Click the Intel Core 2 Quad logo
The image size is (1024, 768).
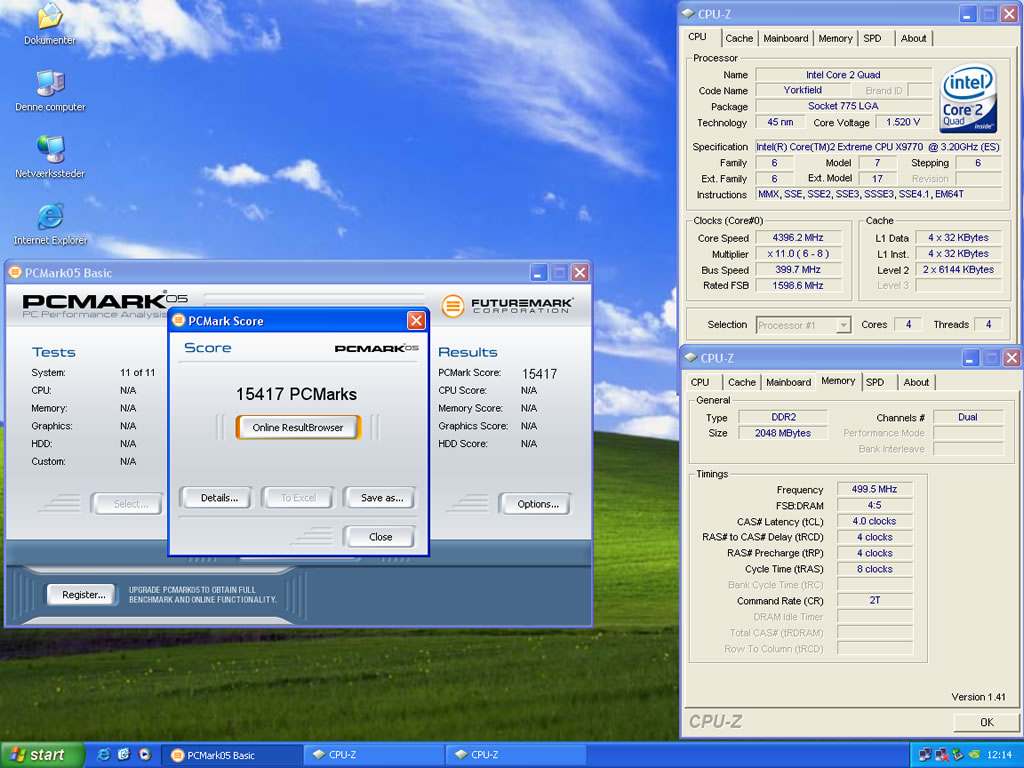[968, 98]
